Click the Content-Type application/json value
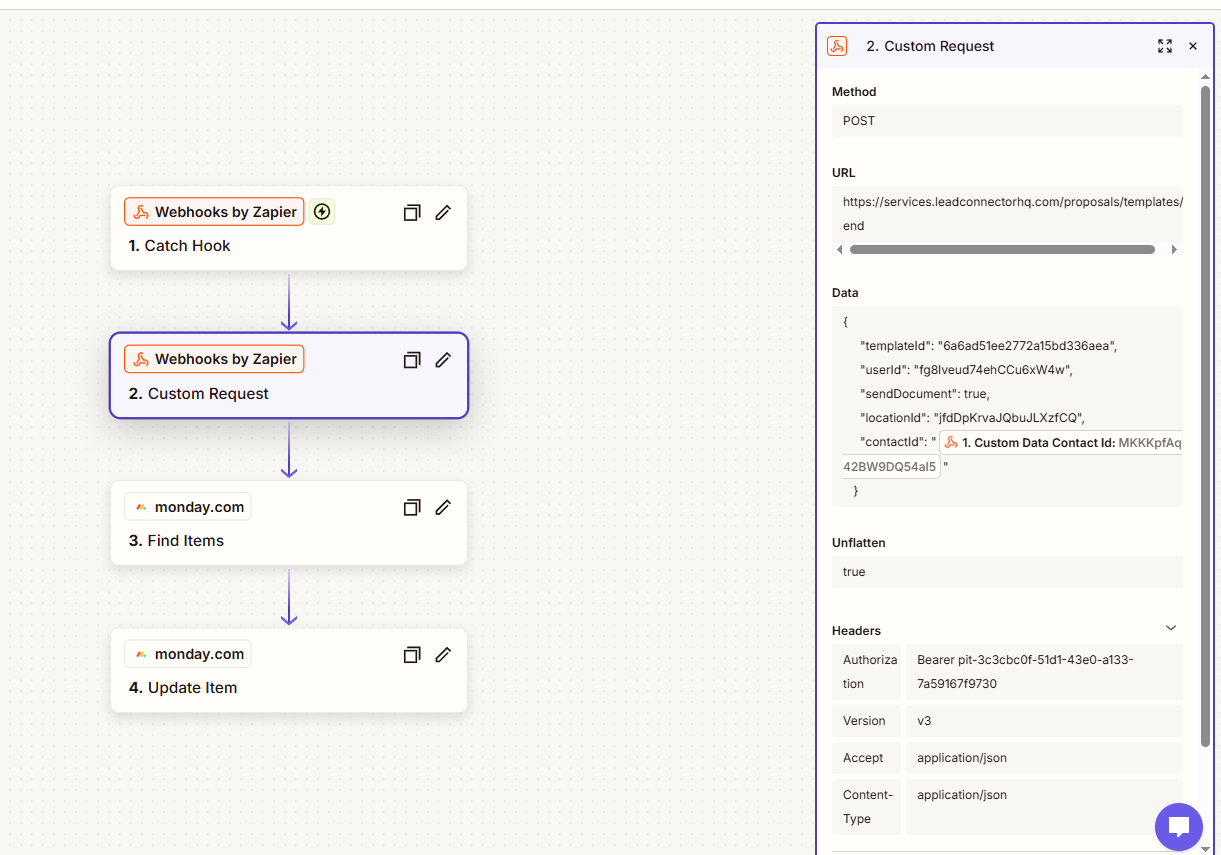1221x855 pixels. pos(1044,807)
